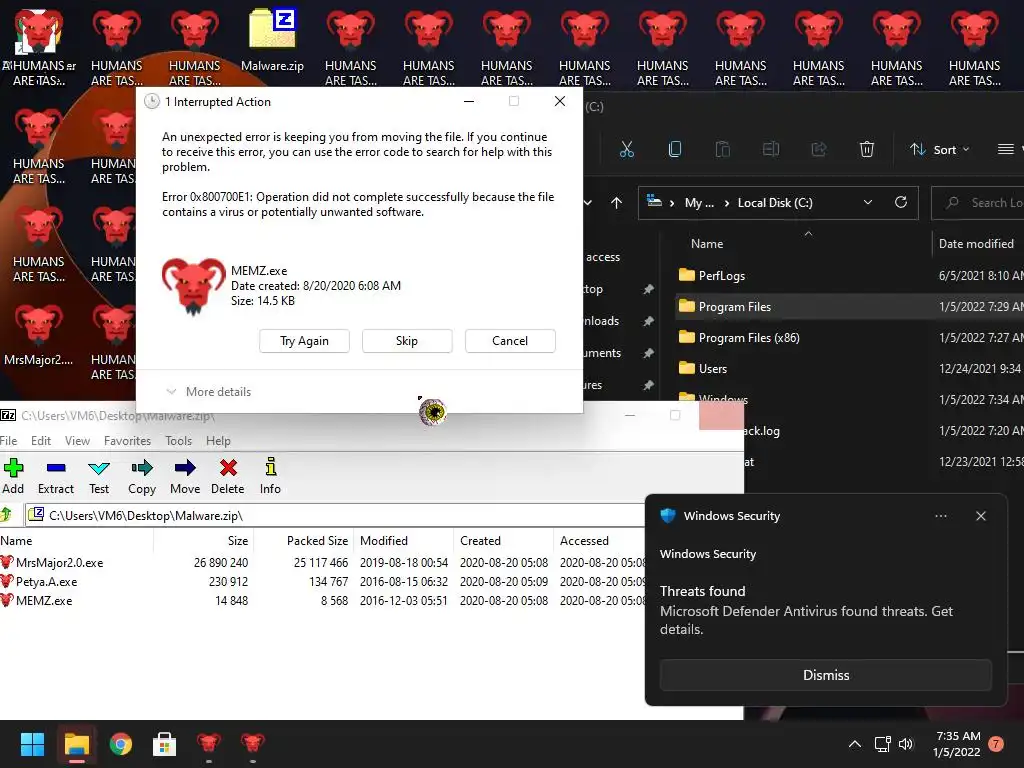
Task: Go up one folder level in 7-Zip
Action: coord(7,515)
